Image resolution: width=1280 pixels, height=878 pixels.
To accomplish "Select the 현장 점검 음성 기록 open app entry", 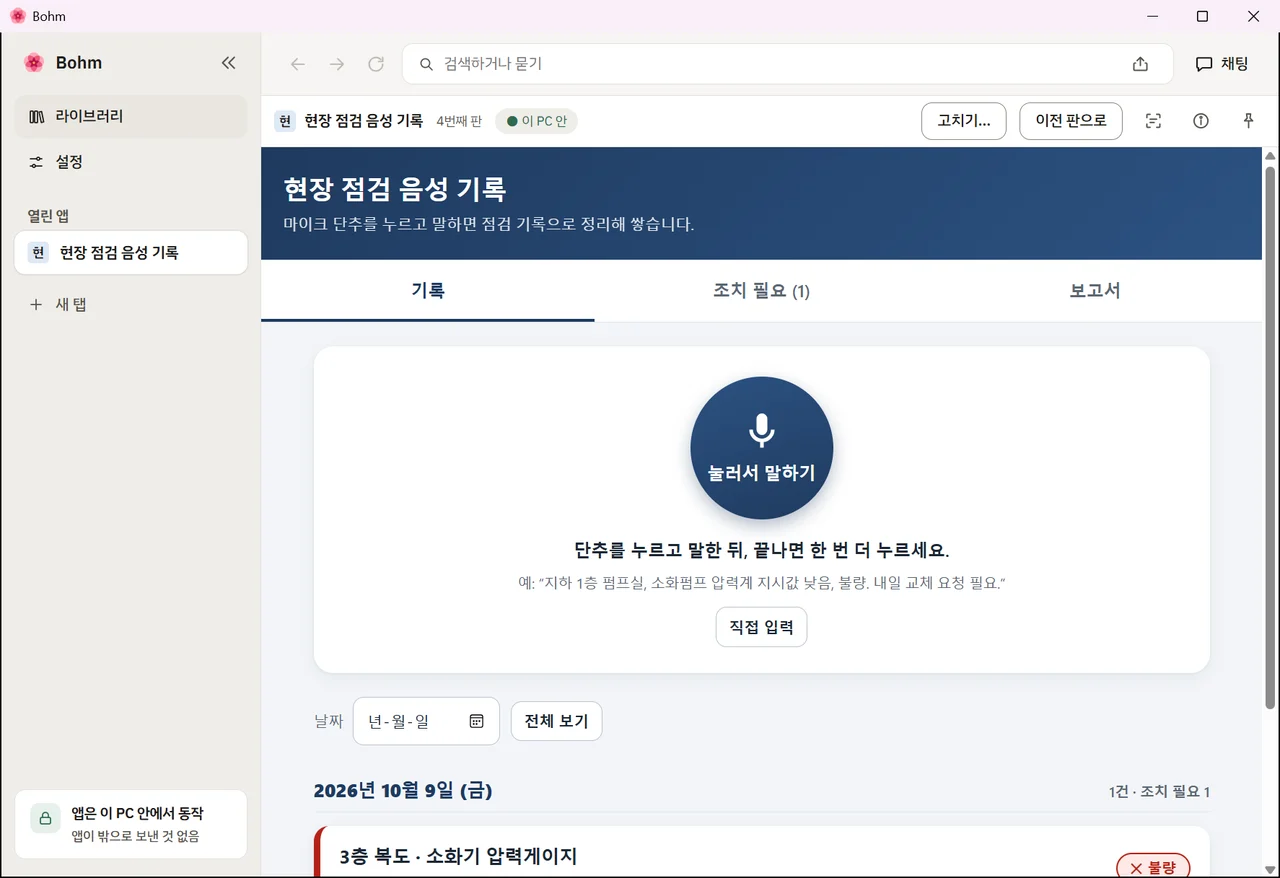I will pos(131,253).
